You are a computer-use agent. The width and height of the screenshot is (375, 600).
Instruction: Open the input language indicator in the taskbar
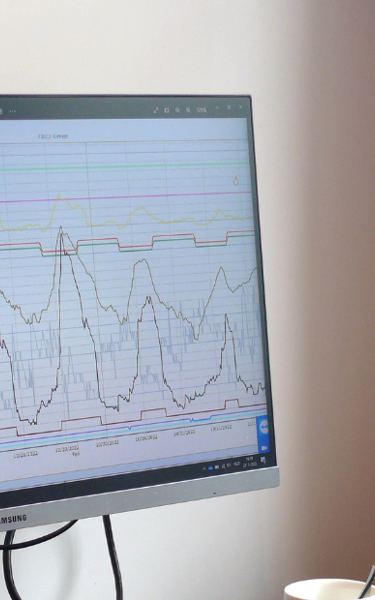[x=237, y=464]
